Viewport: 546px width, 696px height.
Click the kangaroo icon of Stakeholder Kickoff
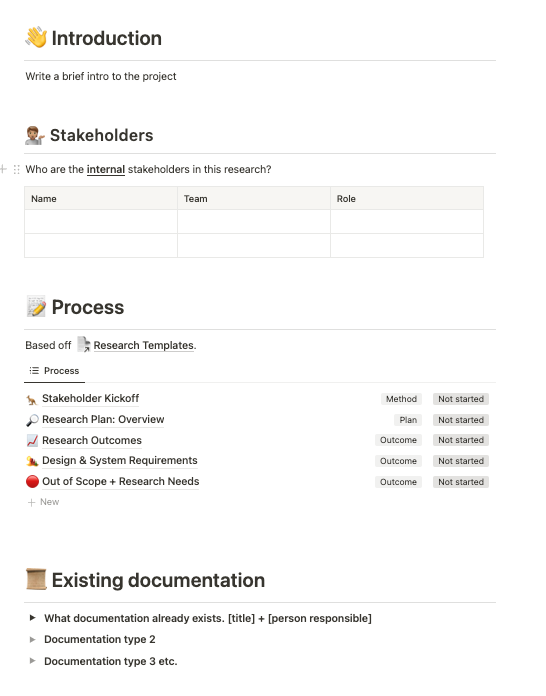coord(32,400)
